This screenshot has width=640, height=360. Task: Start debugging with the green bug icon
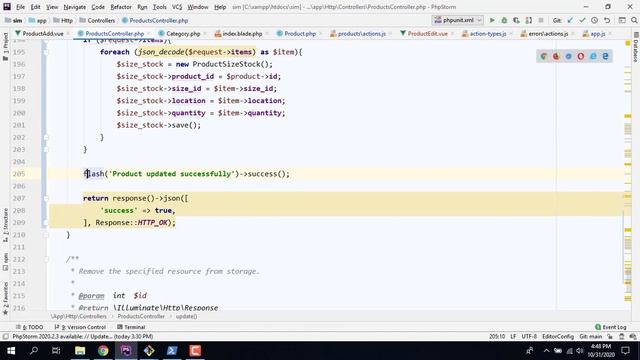(504, 20)
